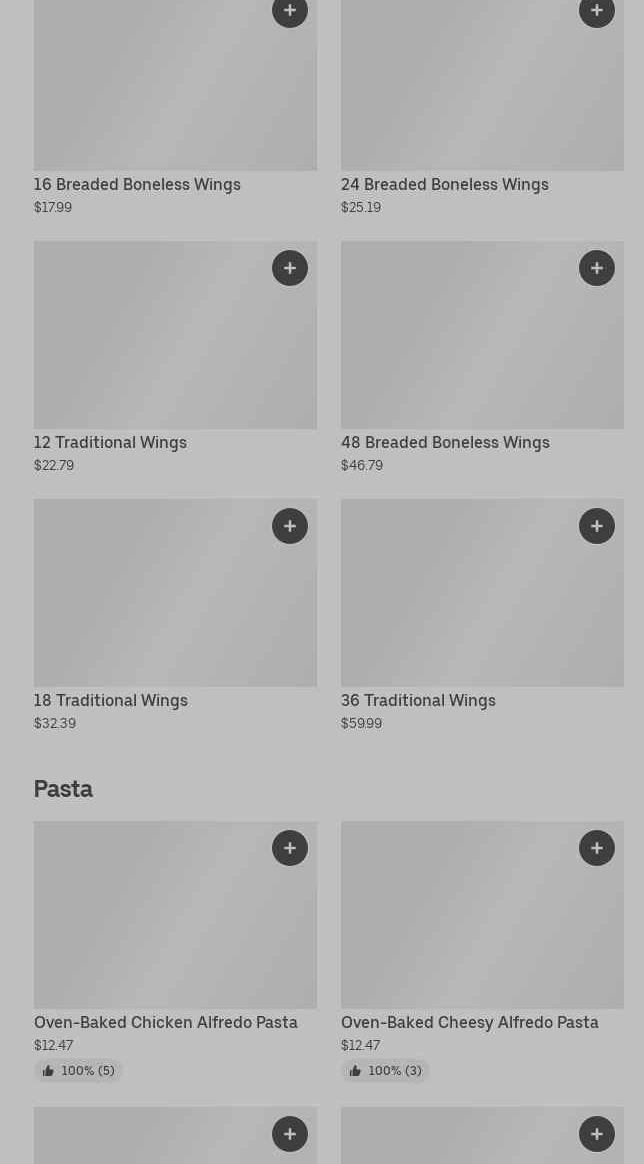Add 16 Breaded Boneless Wings to cart
The image size is (644, 1164).
click(290, 11)
